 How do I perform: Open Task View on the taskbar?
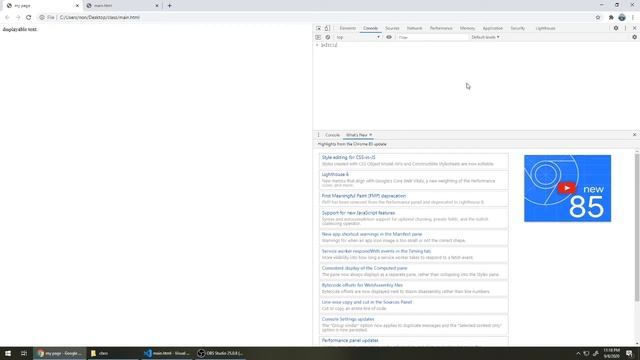(x=24, y=353)
